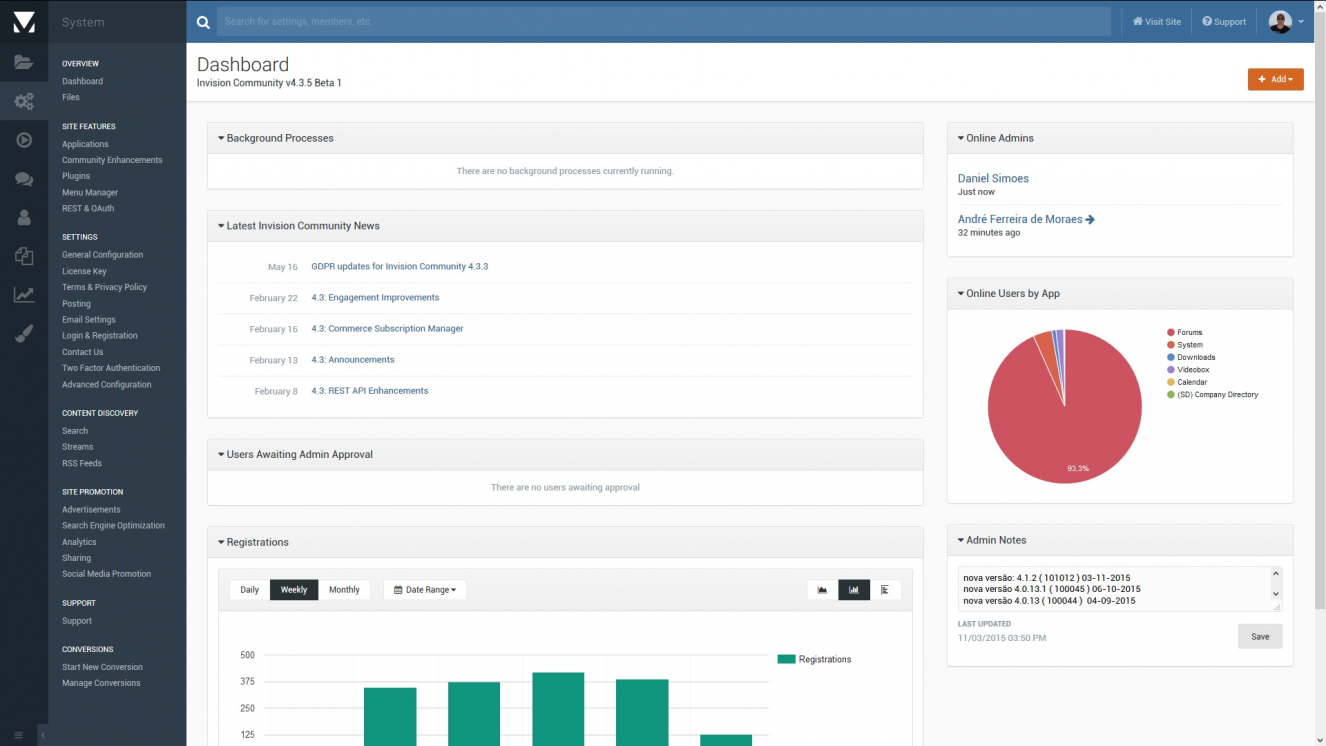Open the folder icon in left rail
This screenshot has height=746, width=1326.
coord(24,62)
